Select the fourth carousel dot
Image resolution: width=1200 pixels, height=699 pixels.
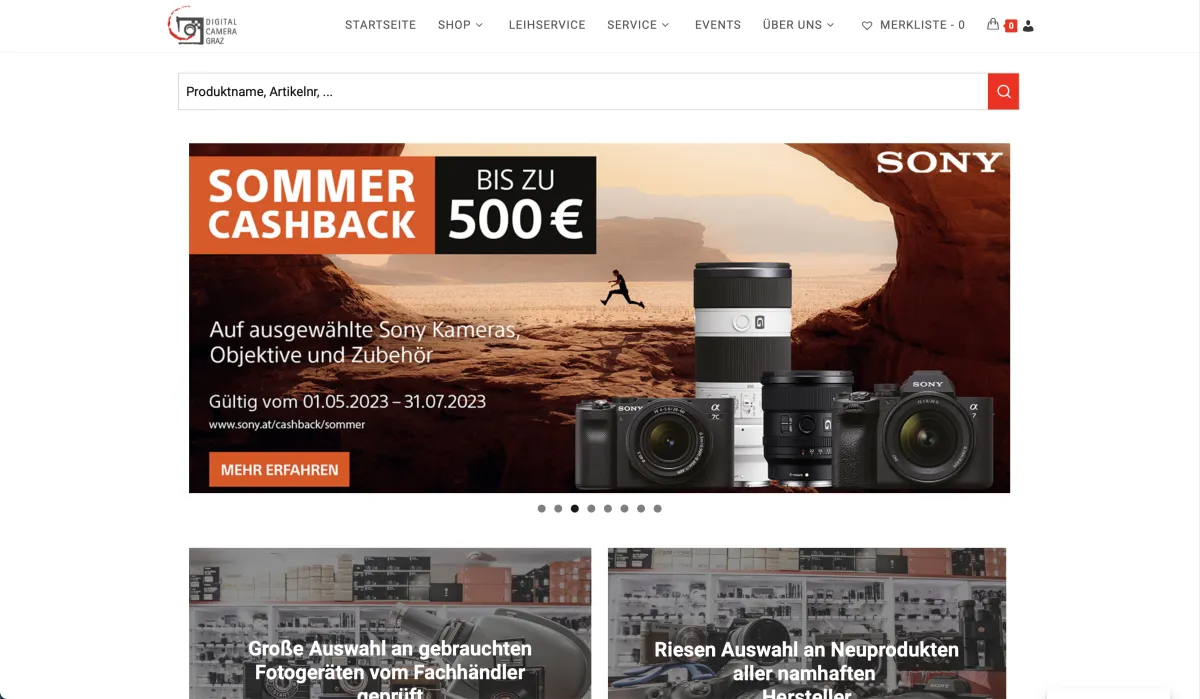(x=591, y=508)
